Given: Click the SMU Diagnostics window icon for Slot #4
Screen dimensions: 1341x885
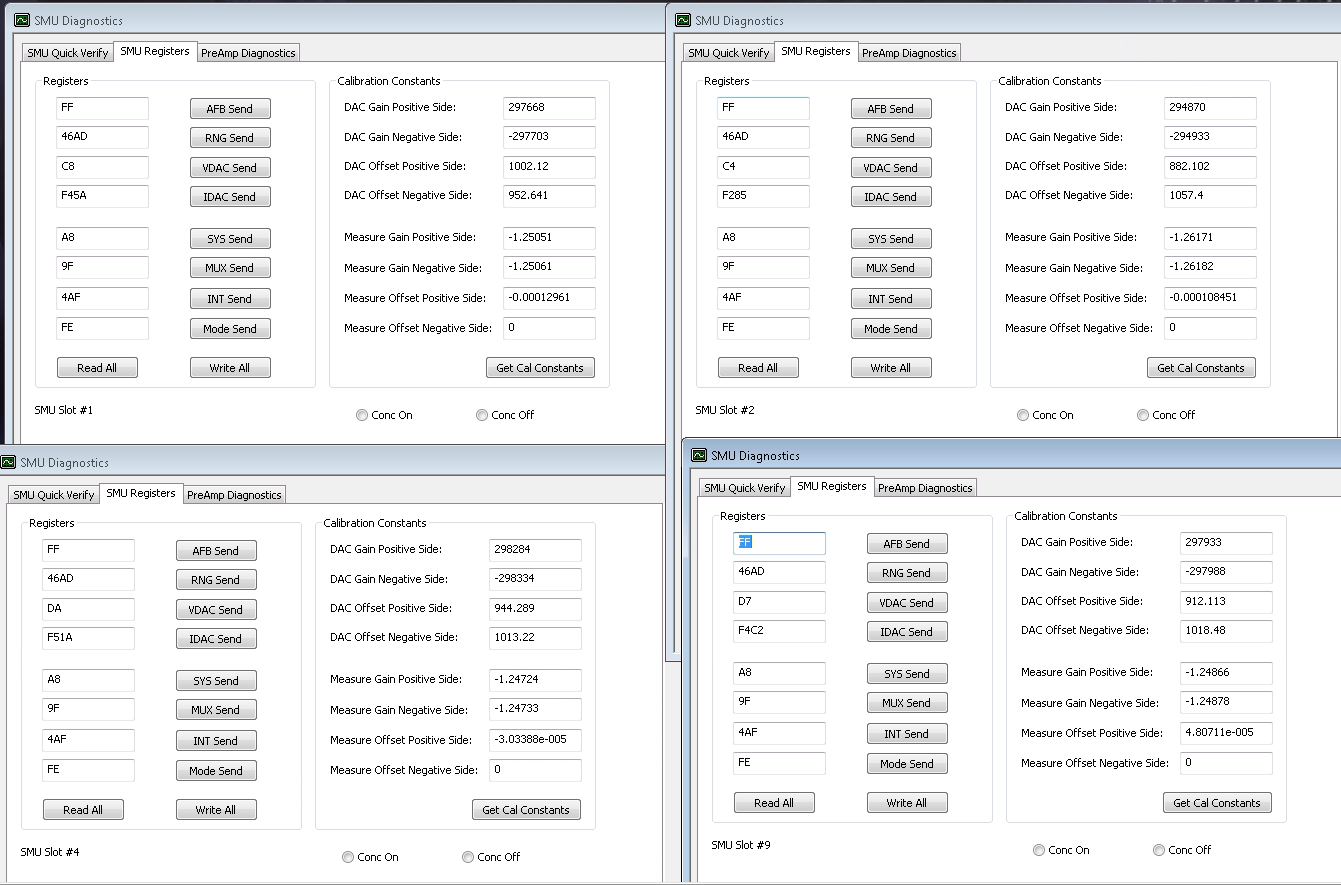Looking at the screenshot, I should pos(8,462).
